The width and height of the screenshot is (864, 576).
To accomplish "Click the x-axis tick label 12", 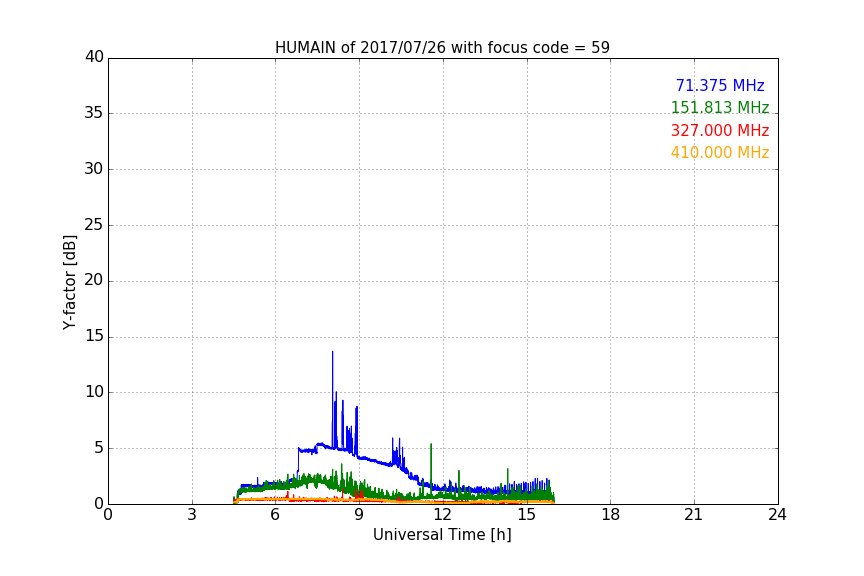I will tap(442, 515).
